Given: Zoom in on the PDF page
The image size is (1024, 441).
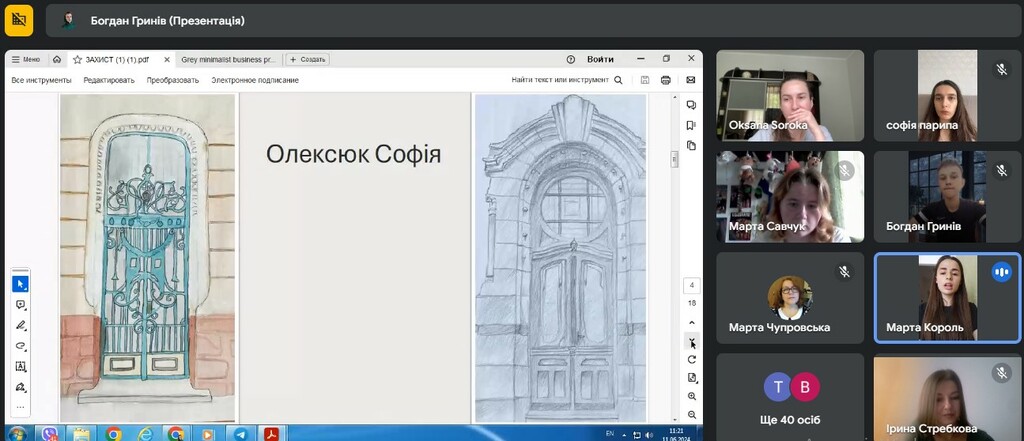Looking at the screenshot, I should [692, 396].
